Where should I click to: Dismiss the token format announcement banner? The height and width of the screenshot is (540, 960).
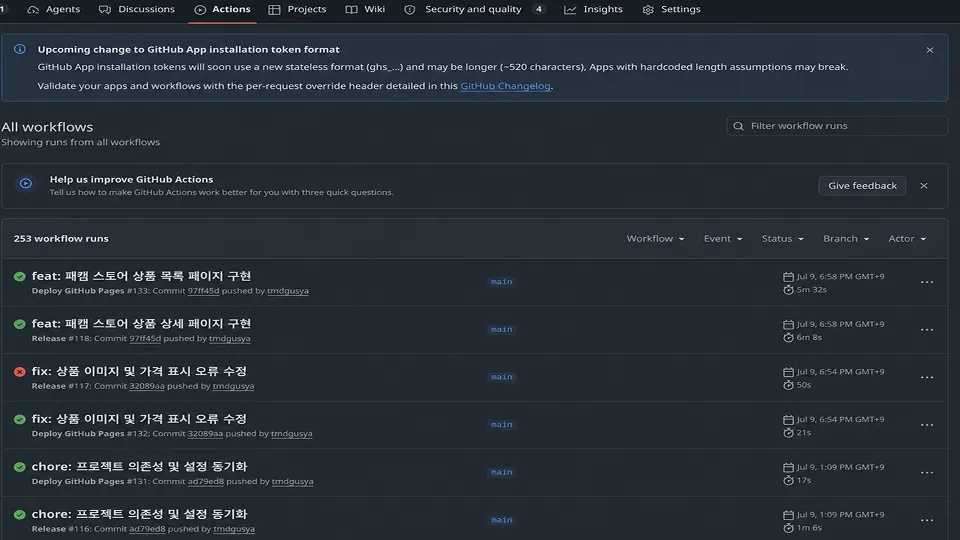(x=929, y=50)
